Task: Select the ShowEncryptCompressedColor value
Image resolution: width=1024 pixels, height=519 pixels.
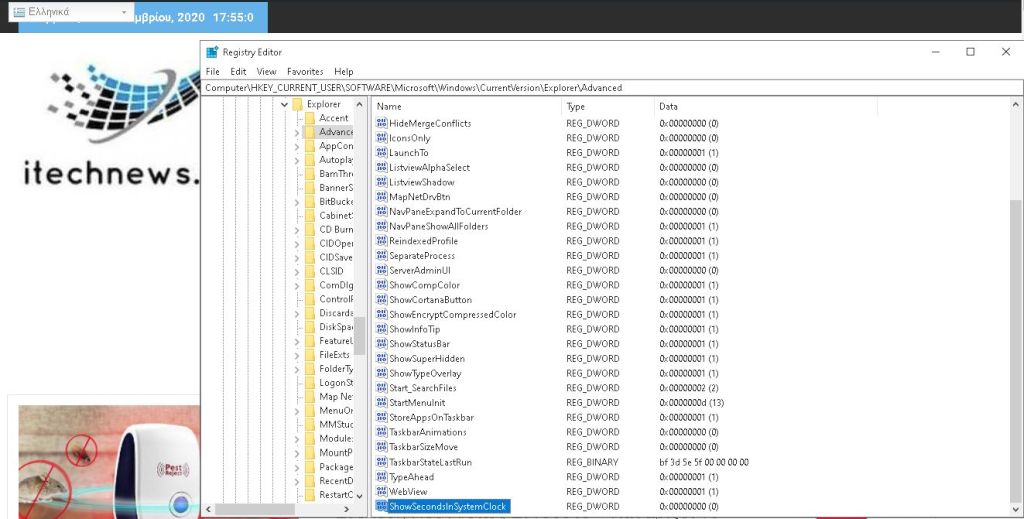Action: (x=453, y=314)
